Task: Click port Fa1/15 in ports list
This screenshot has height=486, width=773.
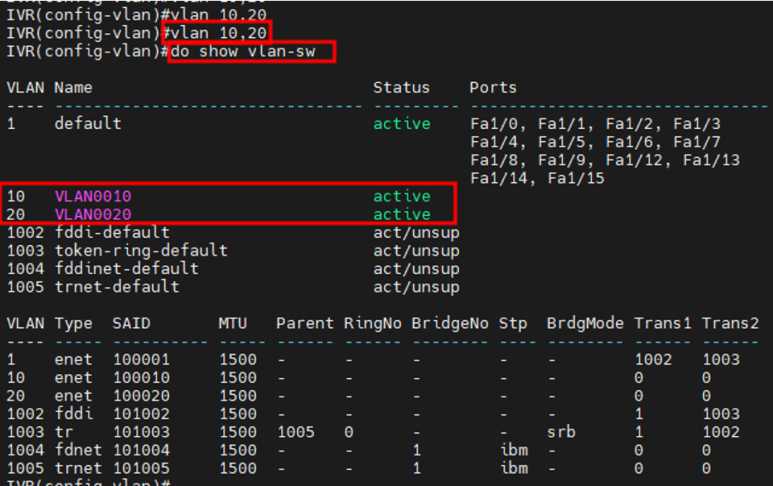Action: coord(576,178)
